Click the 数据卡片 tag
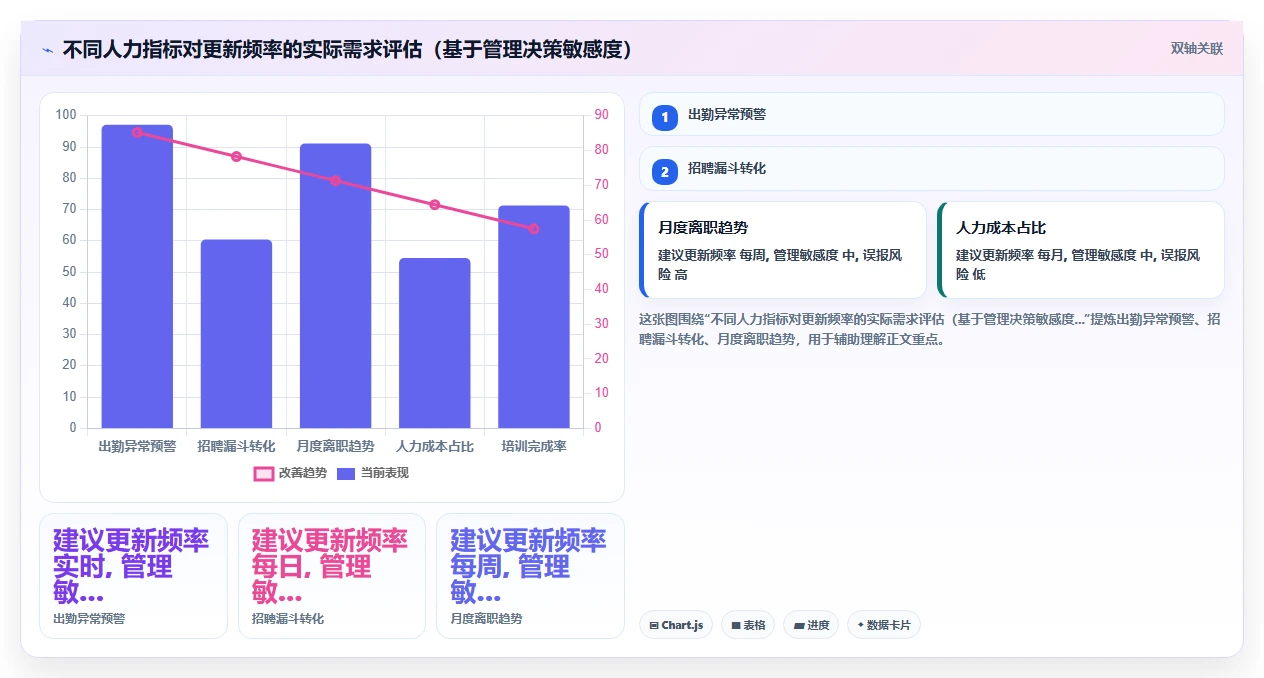This screenshot has width=1264, height=678. coord(884,625)
